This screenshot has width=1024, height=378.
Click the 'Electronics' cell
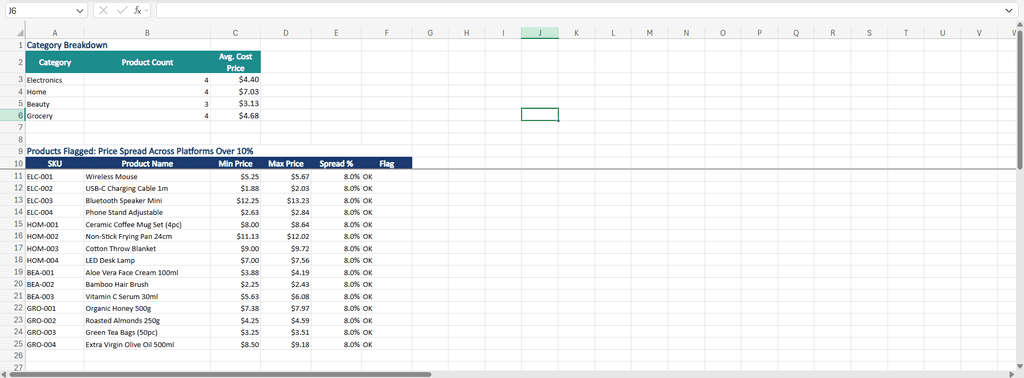[55, 80]
